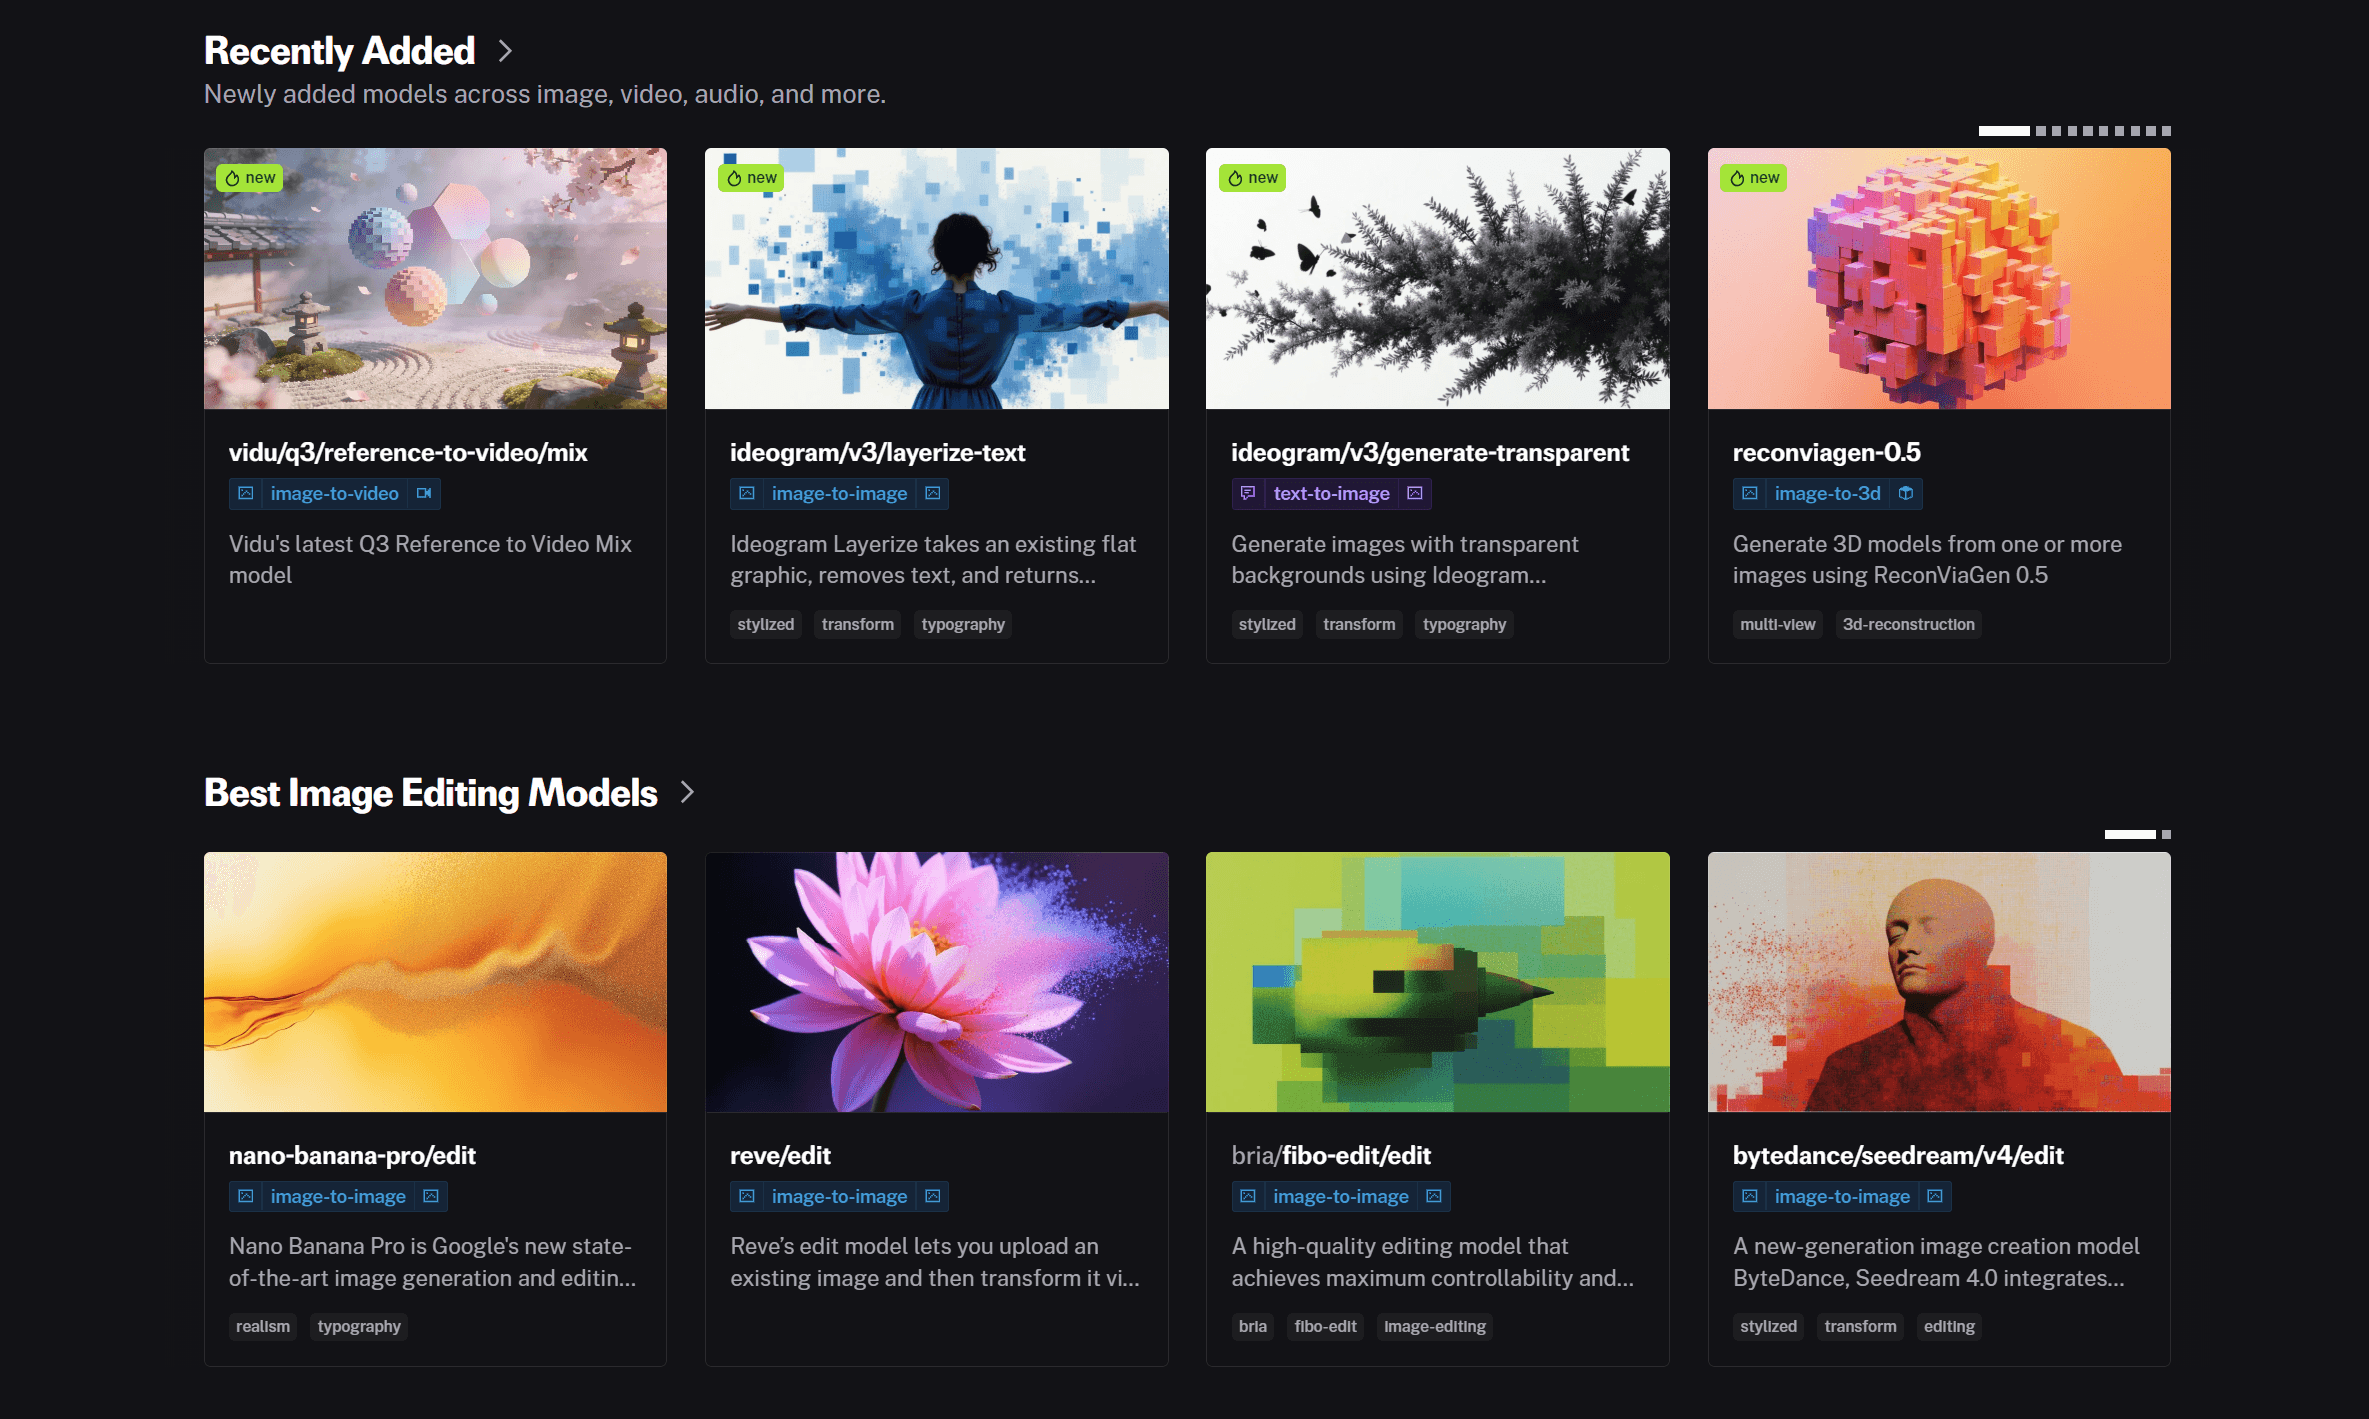Click the description 'Generate 3D models from one or more images'

click(x=1927, y=560)
